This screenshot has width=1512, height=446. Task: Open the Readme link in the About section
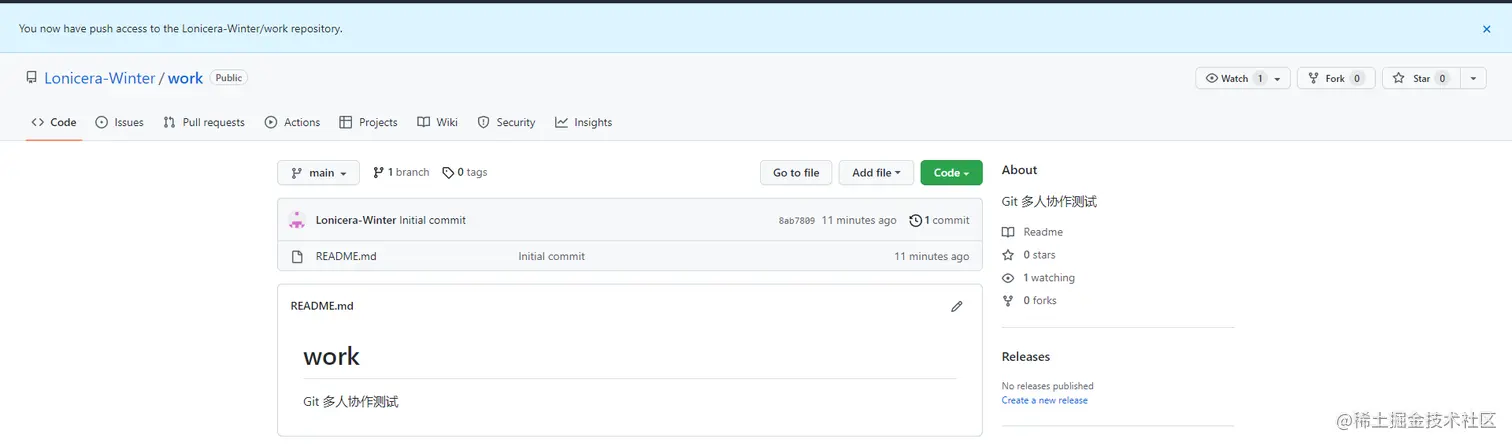click(1033, 232)
